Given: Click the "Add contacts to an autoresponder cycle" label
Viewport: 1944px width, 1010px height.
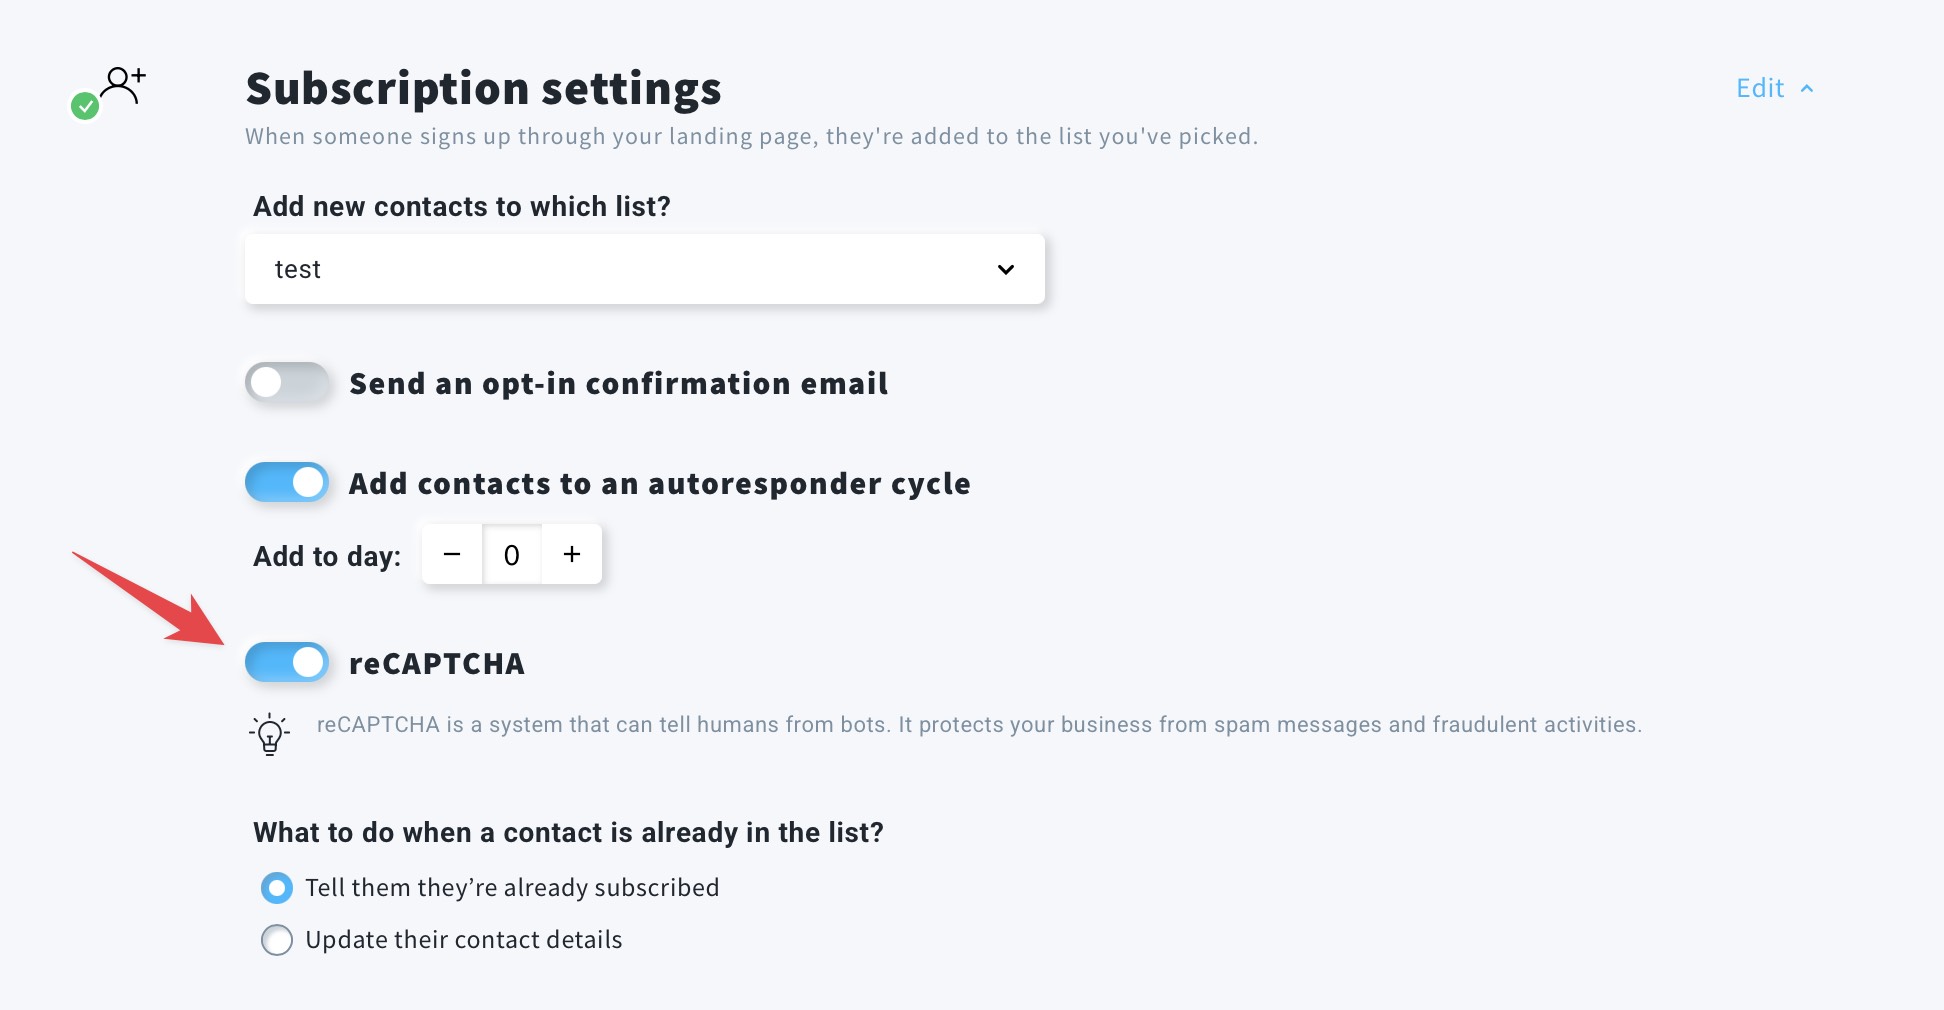Looking at the screenshot, I should coord(659,484).
